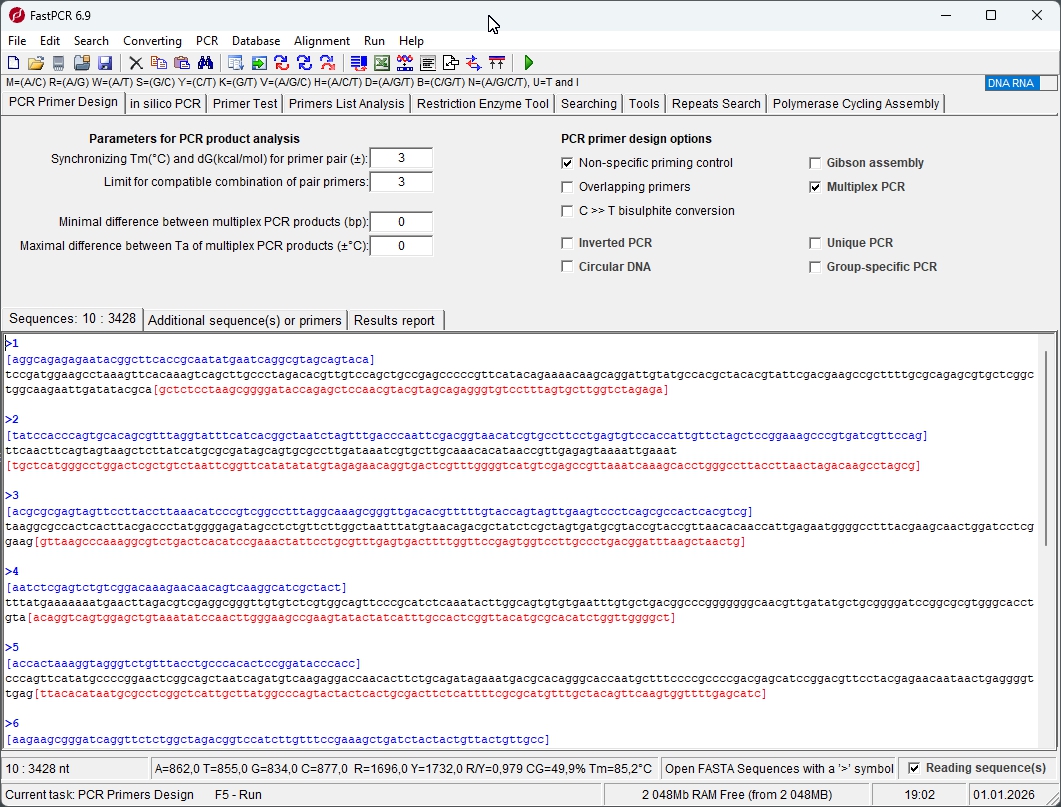
Task: Switch to the Restriction Enzyme Tool tab
Action: pyautogui.click(x=482, y=103)
